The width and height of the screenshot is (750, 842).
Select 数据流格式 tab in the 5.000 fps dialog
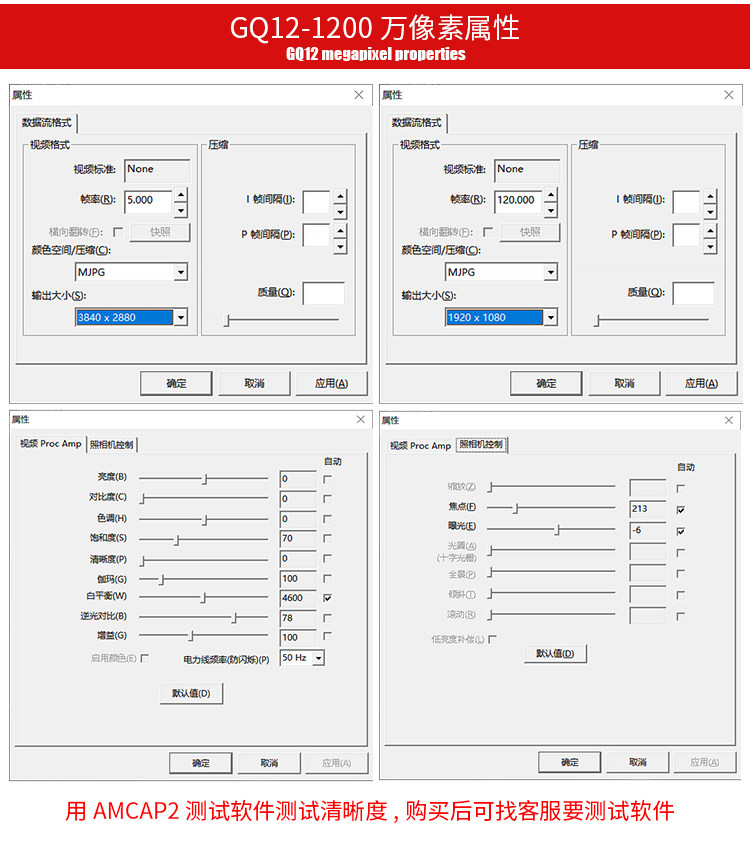[47, 122]
